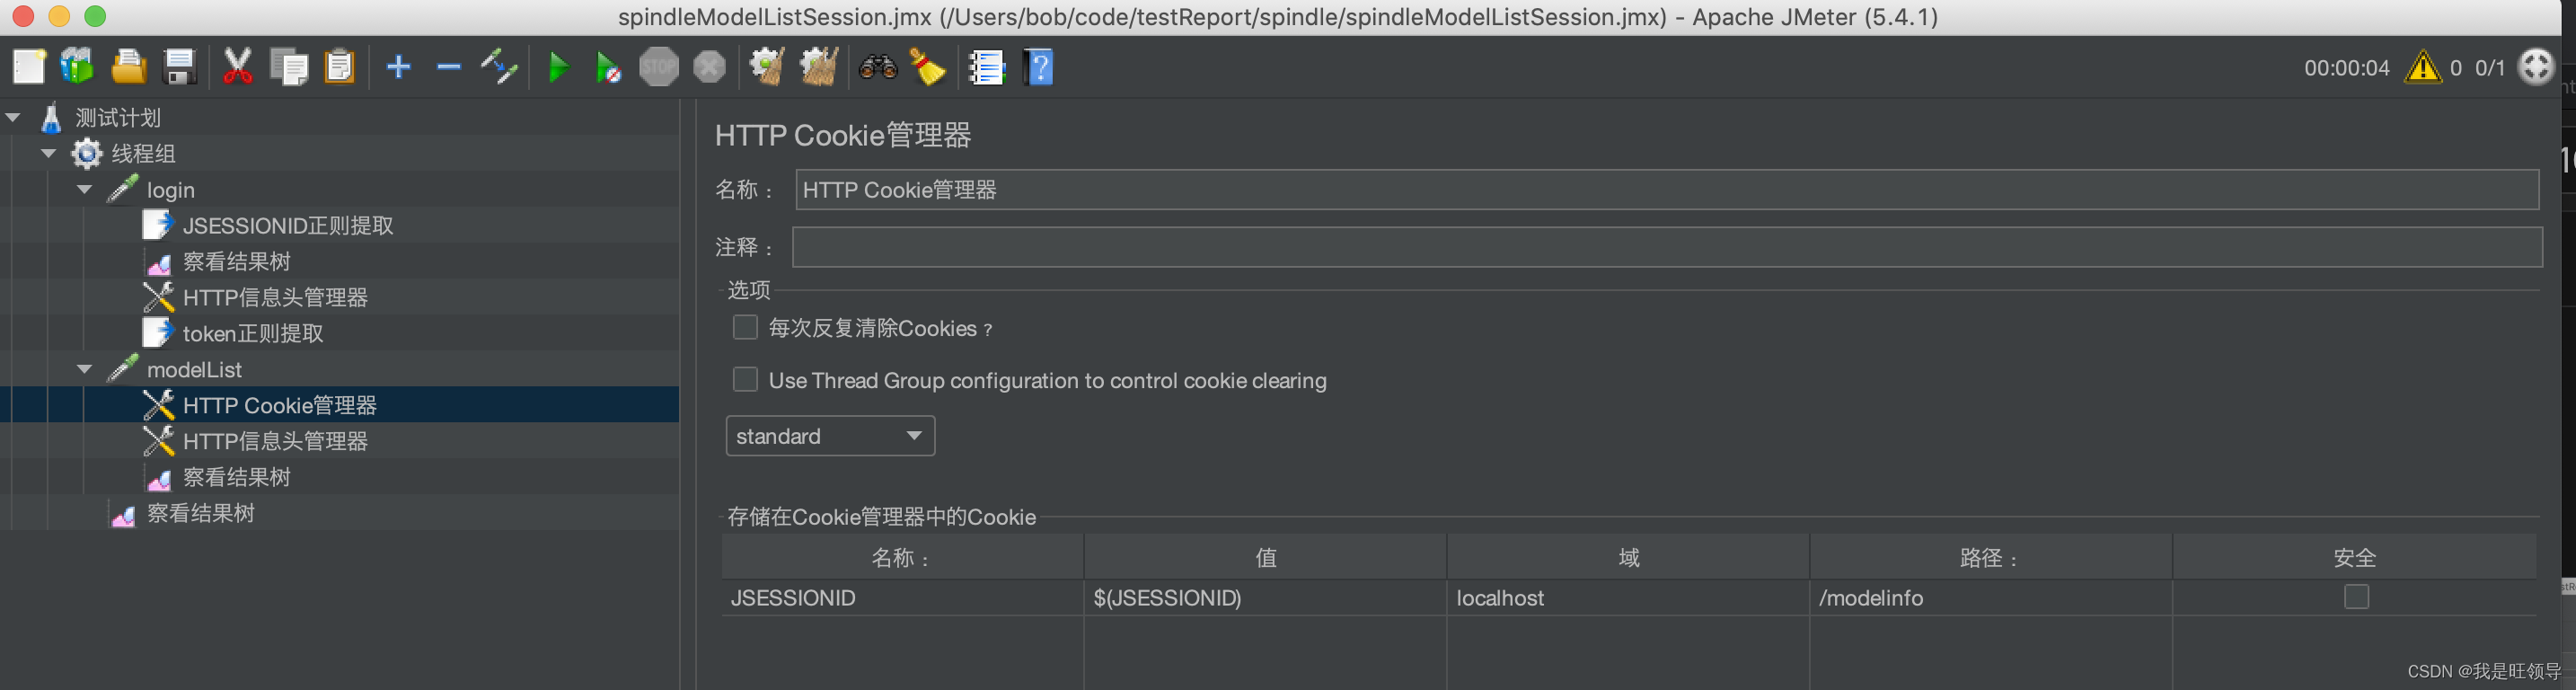Viewport: 2576px width, 690px height.
Task: Click the /modelinfo path cell
Action: [1991, 598]
